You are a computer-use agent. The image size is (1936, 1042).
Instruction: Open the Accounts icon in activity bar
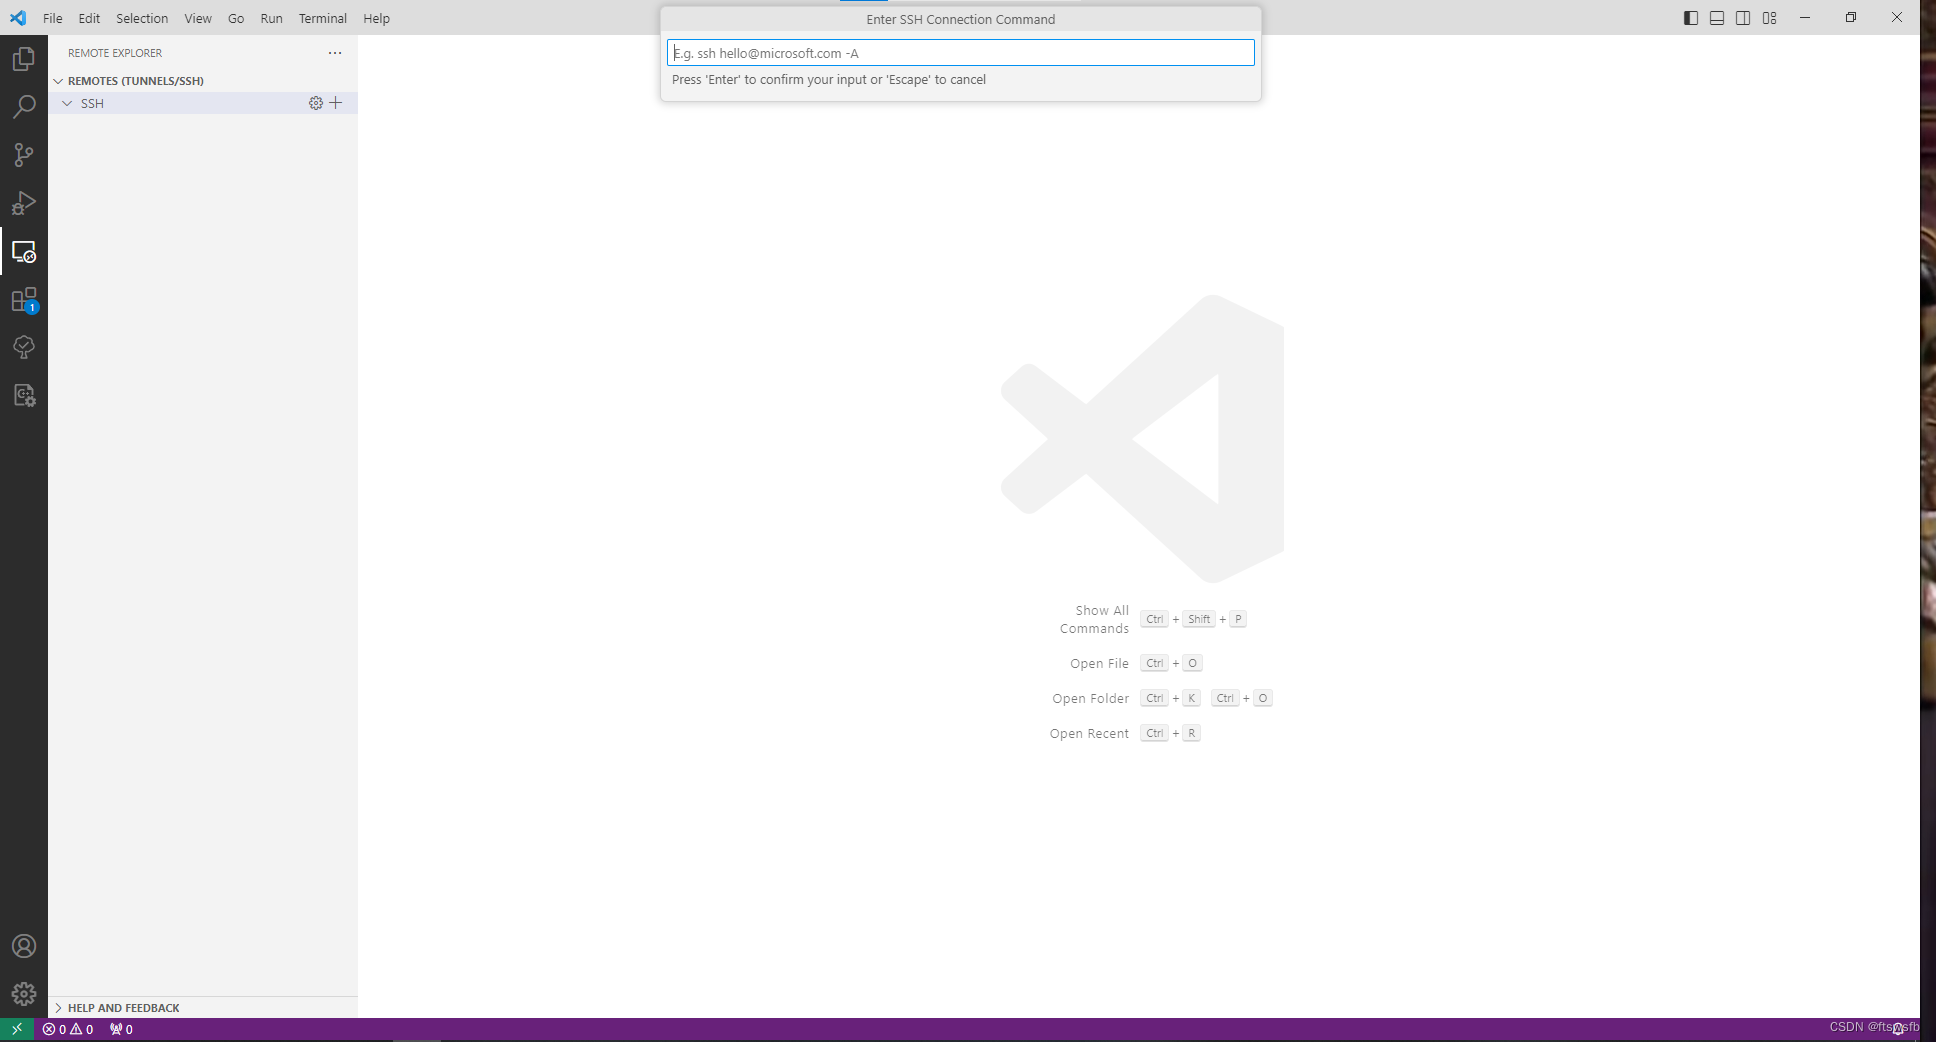click(x=24, y=946)
